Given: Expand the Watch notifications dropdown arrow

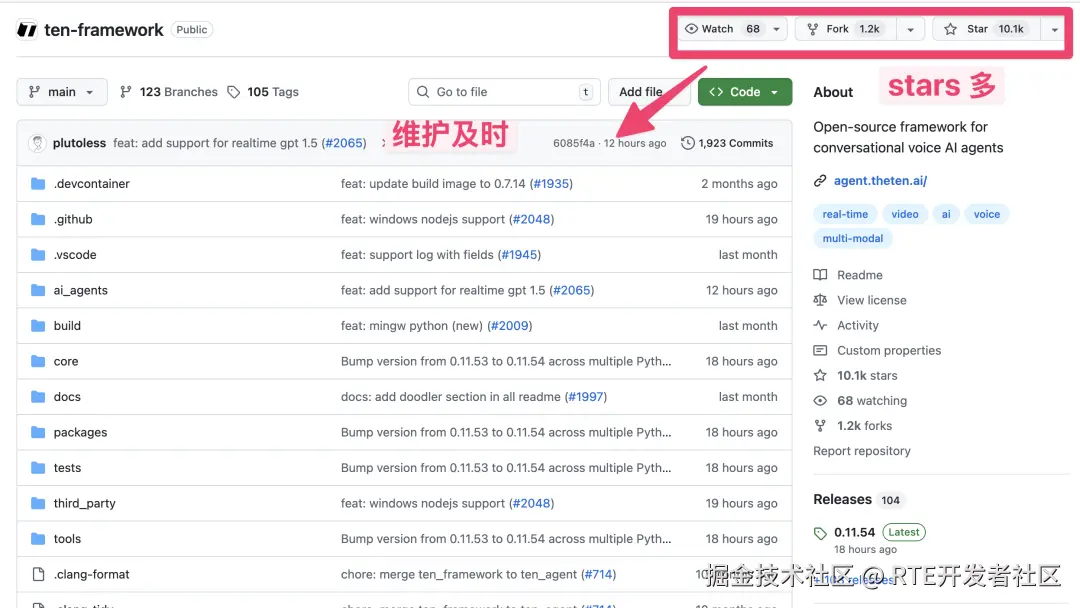Looking at the screenshot, I should tap(776, 29).
